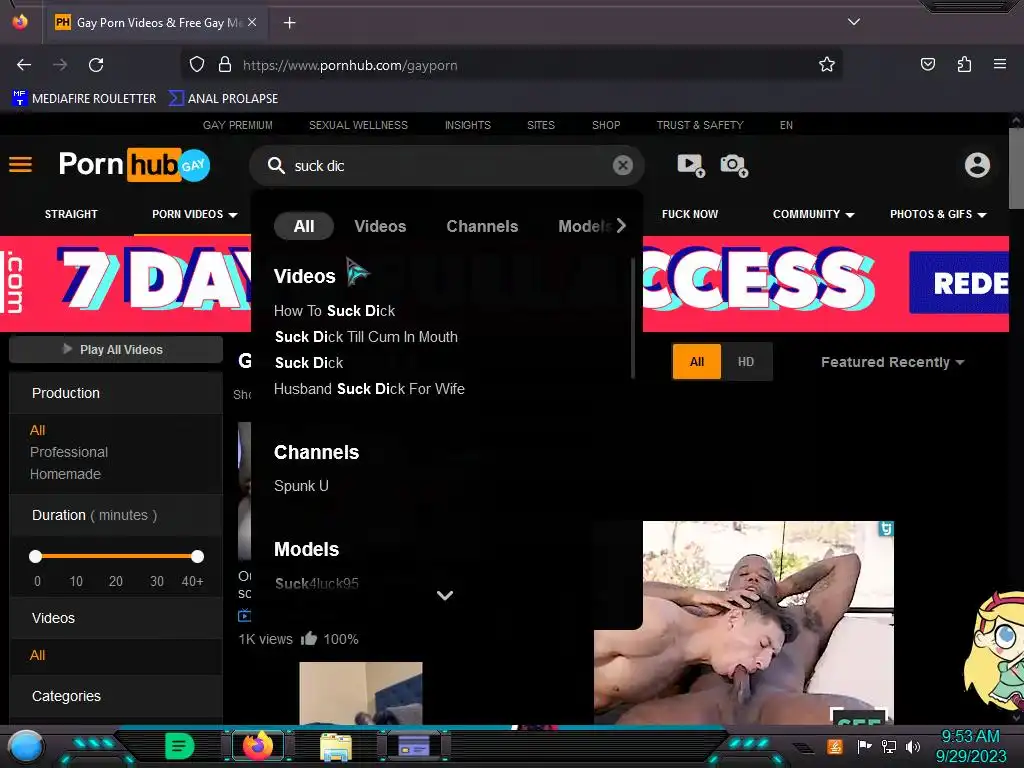This screenshot has height=768, width=1024.
Task: Open the browser extensions menu
Action: 964,65
